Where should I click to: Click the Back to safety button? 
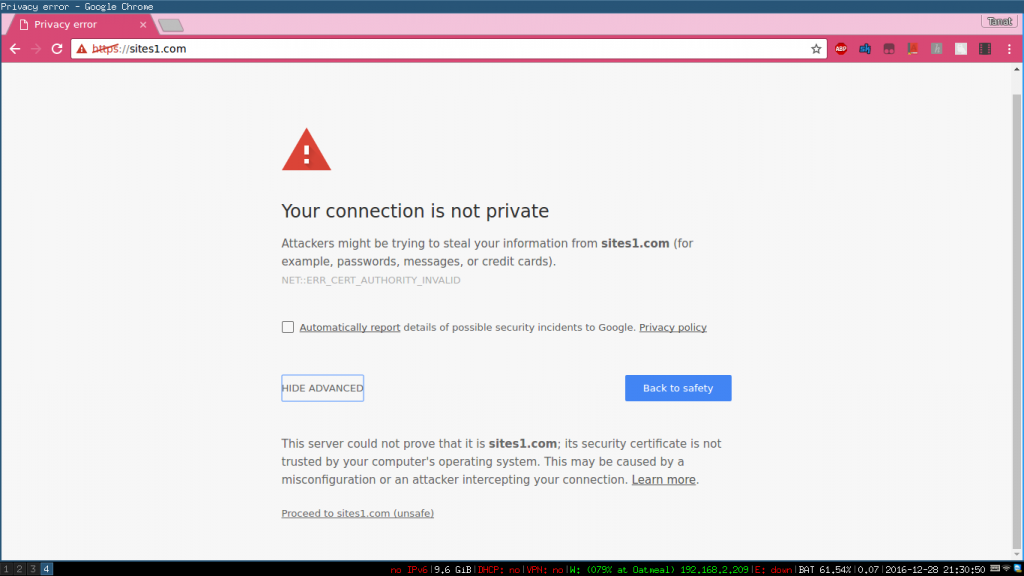(678, 388)
